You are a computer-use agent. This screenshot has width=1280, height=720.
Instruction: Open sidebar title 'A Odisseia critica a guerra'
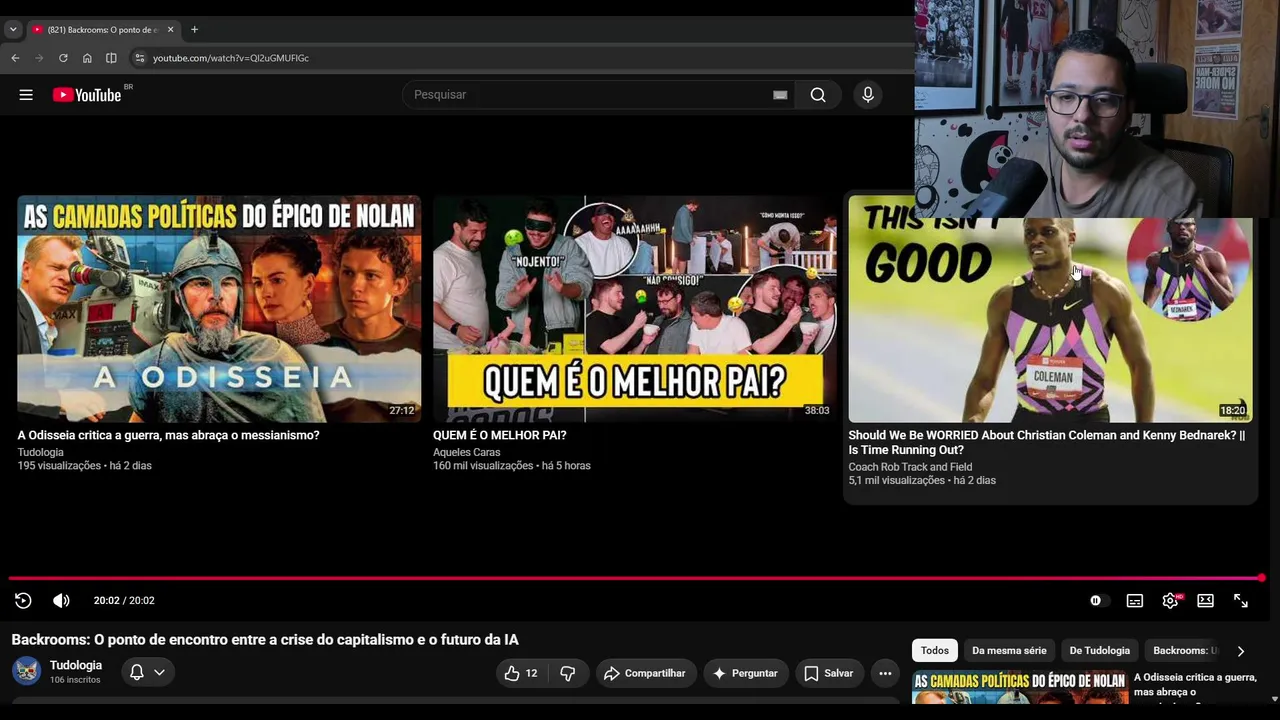[1195, 684]
